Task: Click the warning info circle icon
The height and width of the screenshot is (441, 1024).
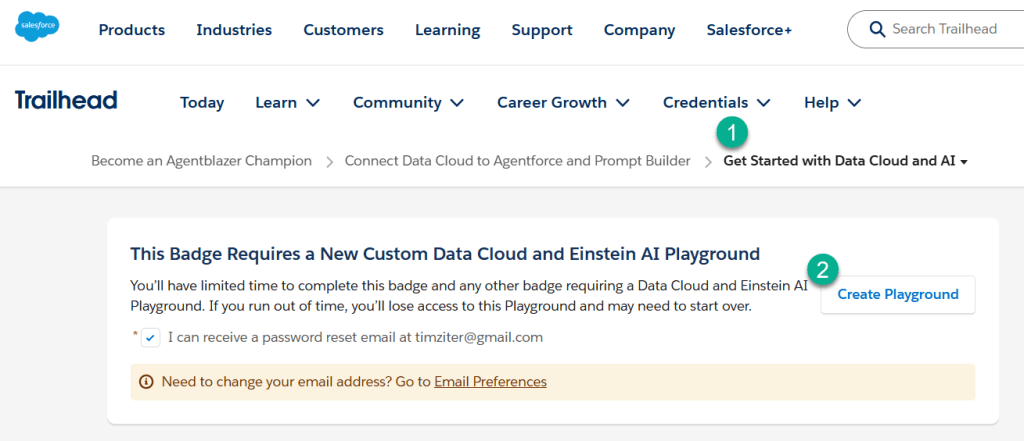Action: pos(146,381)
